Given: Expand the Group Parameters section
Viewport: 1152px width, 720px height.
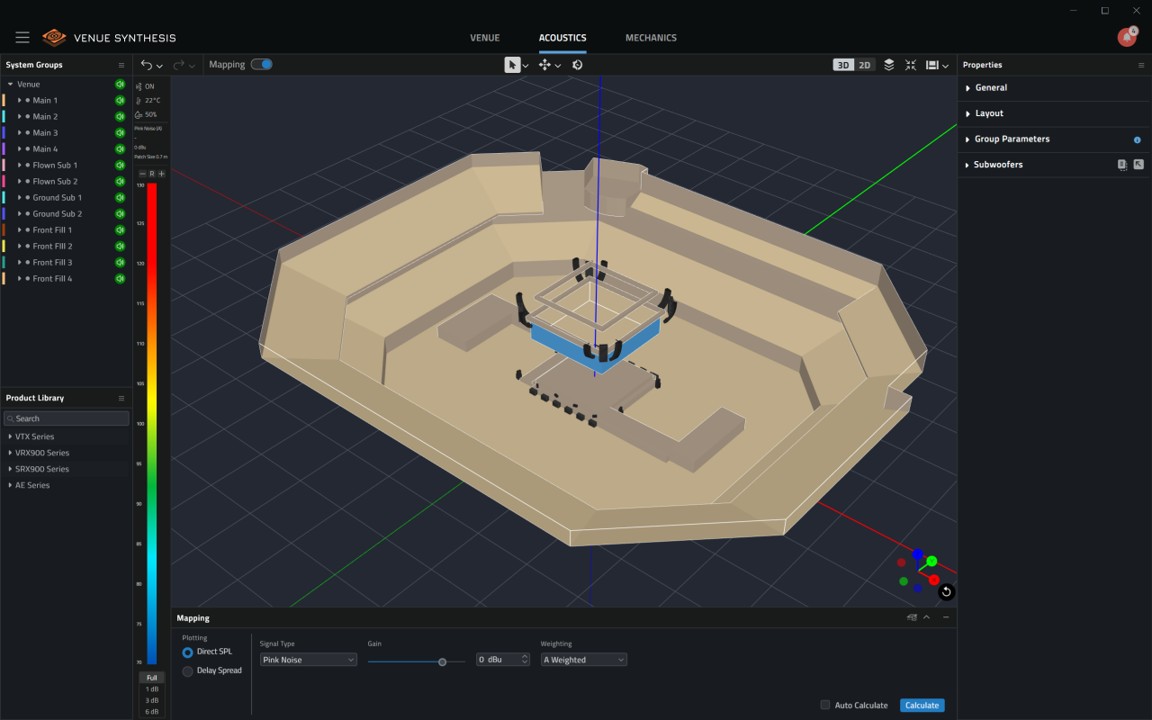Looking at the screenshot, I should [x=1011, y=139].
